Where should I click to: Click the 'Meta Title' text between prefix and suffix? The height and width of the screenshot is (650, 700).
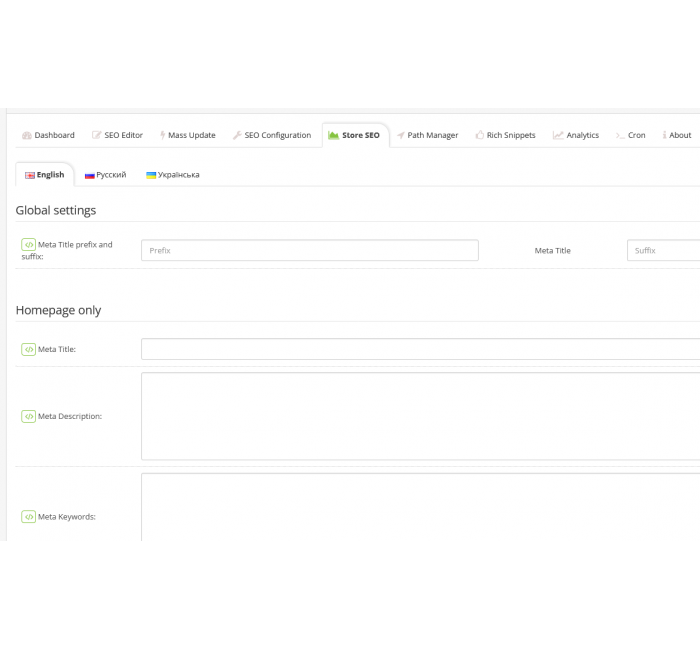click(553, 250)
